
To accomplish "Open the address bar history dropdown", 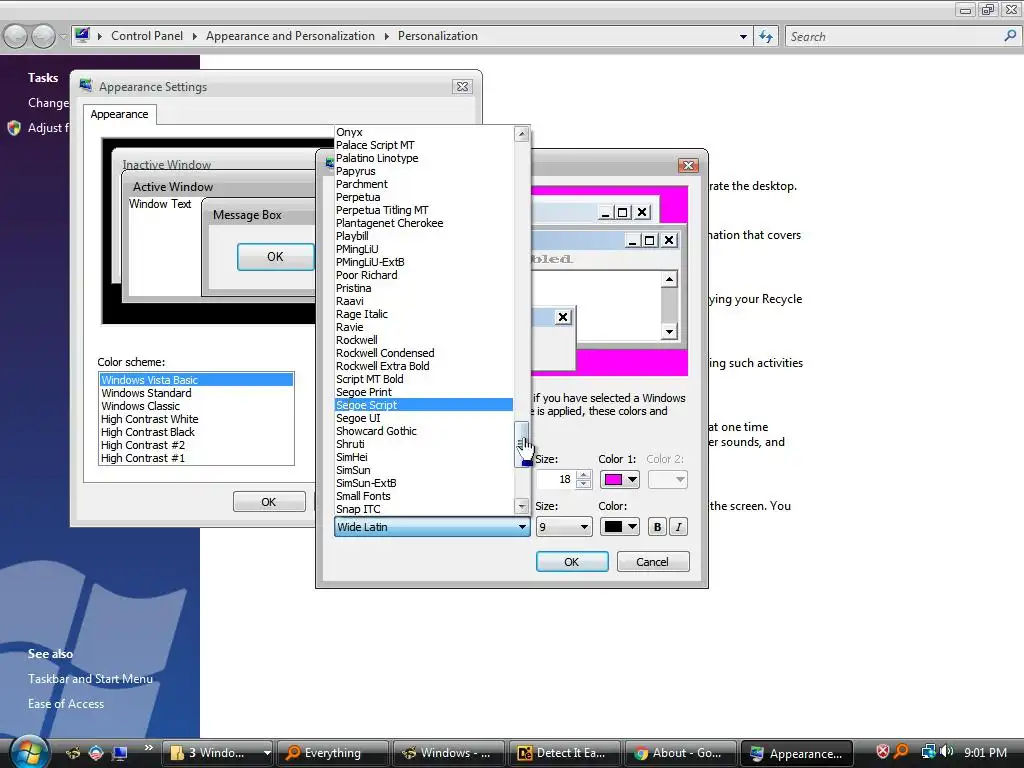I will point(743,37).
